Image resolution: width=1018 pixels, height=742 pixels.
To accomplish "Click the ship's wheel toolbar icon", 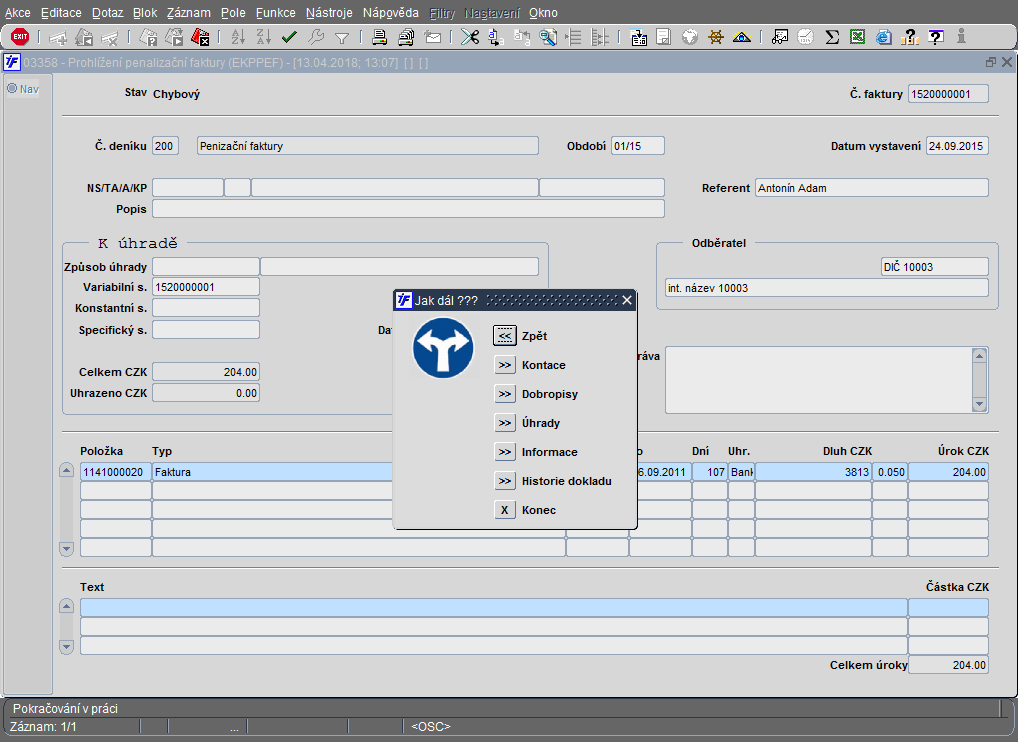I will [x=715, y=37].
